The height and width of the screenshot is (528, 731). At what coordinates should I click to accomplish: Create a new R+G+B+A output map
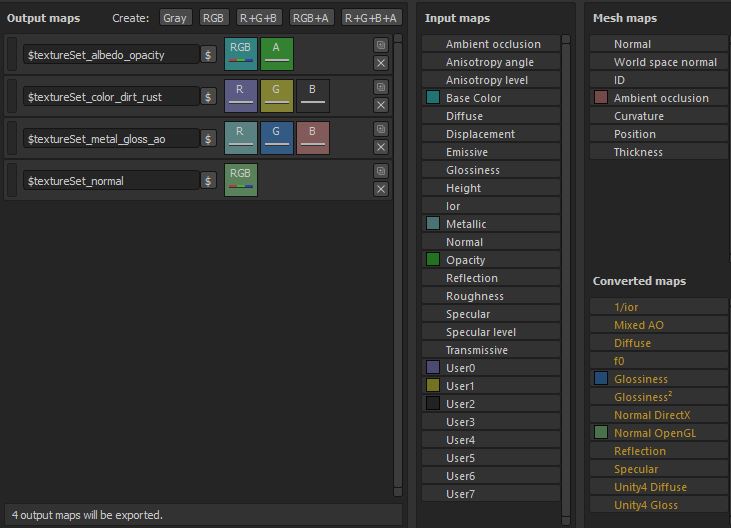372,18
